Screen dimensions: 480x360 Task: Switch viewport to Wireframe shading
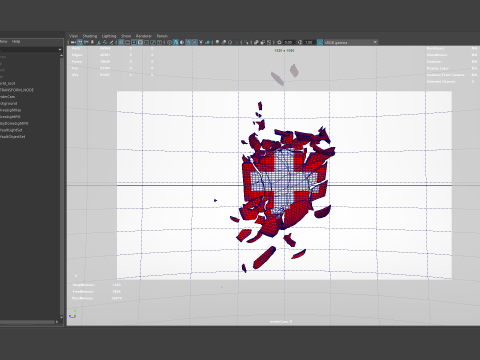(x=169, y=42)
